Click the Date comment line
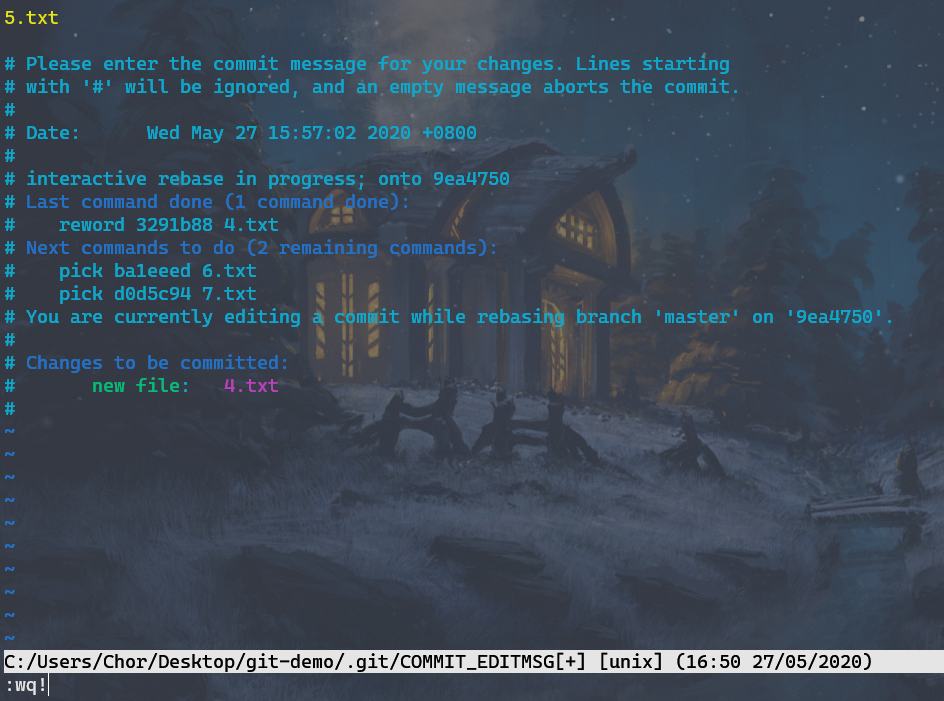 point(241,132)
